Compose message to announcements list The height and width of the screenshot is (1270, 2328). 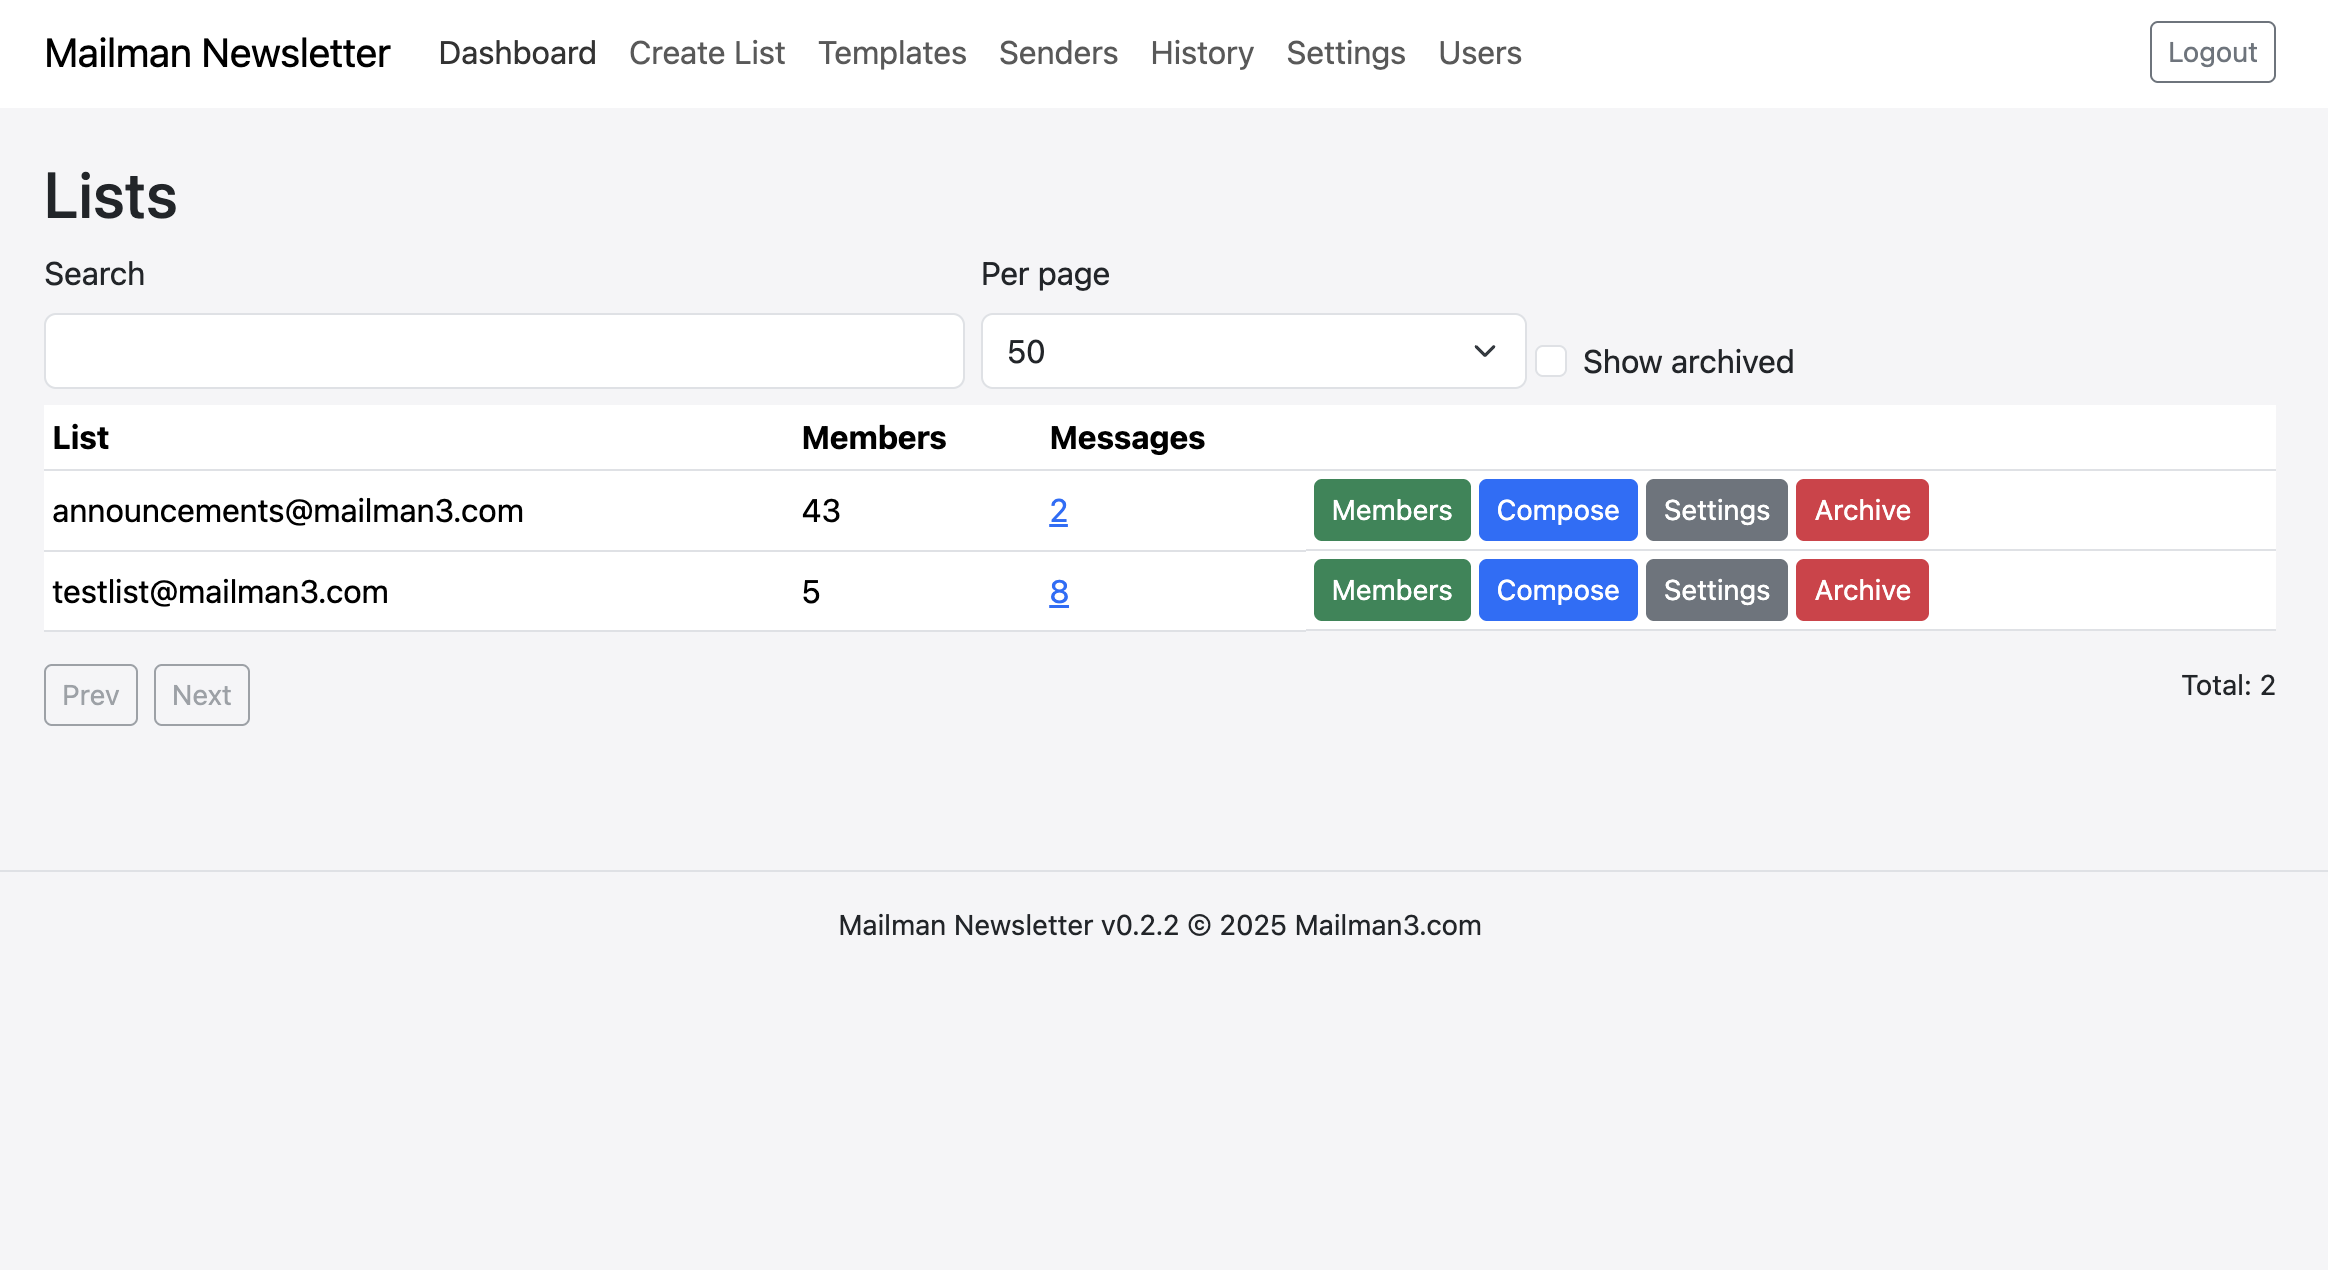pos(1557,510)
